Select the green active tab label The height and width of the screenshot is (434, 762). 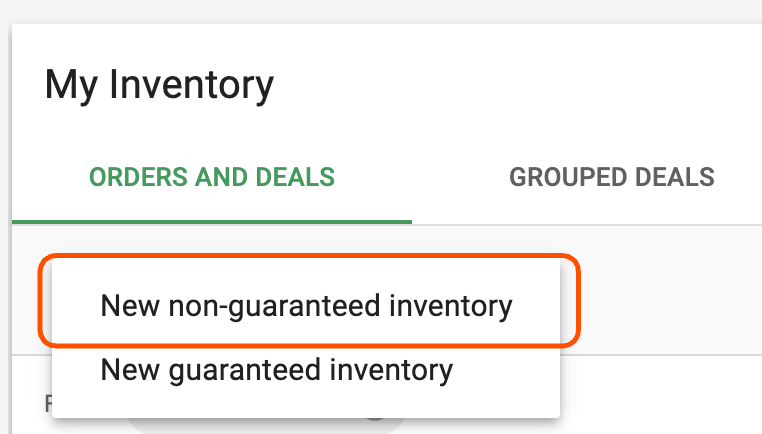click(x=212, y=178)
